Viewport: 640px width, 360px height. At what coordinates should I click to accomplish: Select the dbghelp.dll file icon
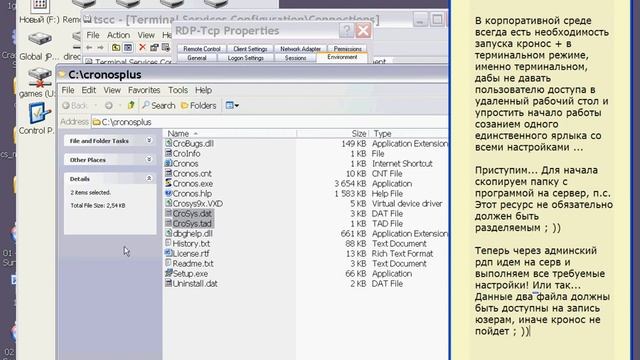tap(168, 233)
